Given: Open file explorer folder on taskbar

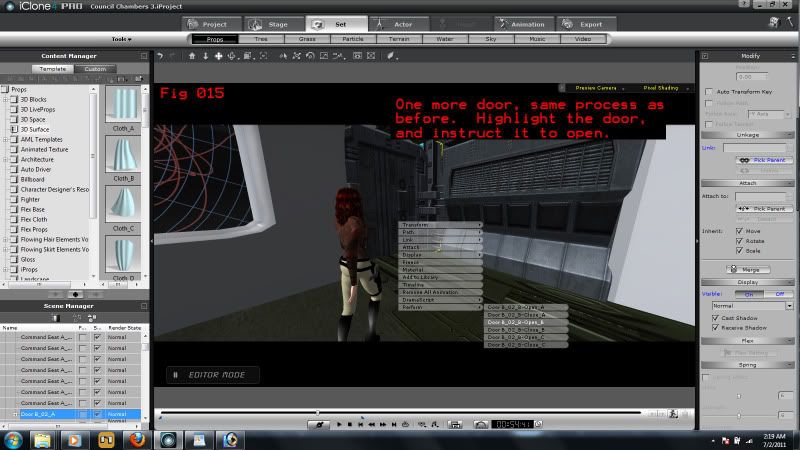Looking at the screenshot, I should (42, 440).
